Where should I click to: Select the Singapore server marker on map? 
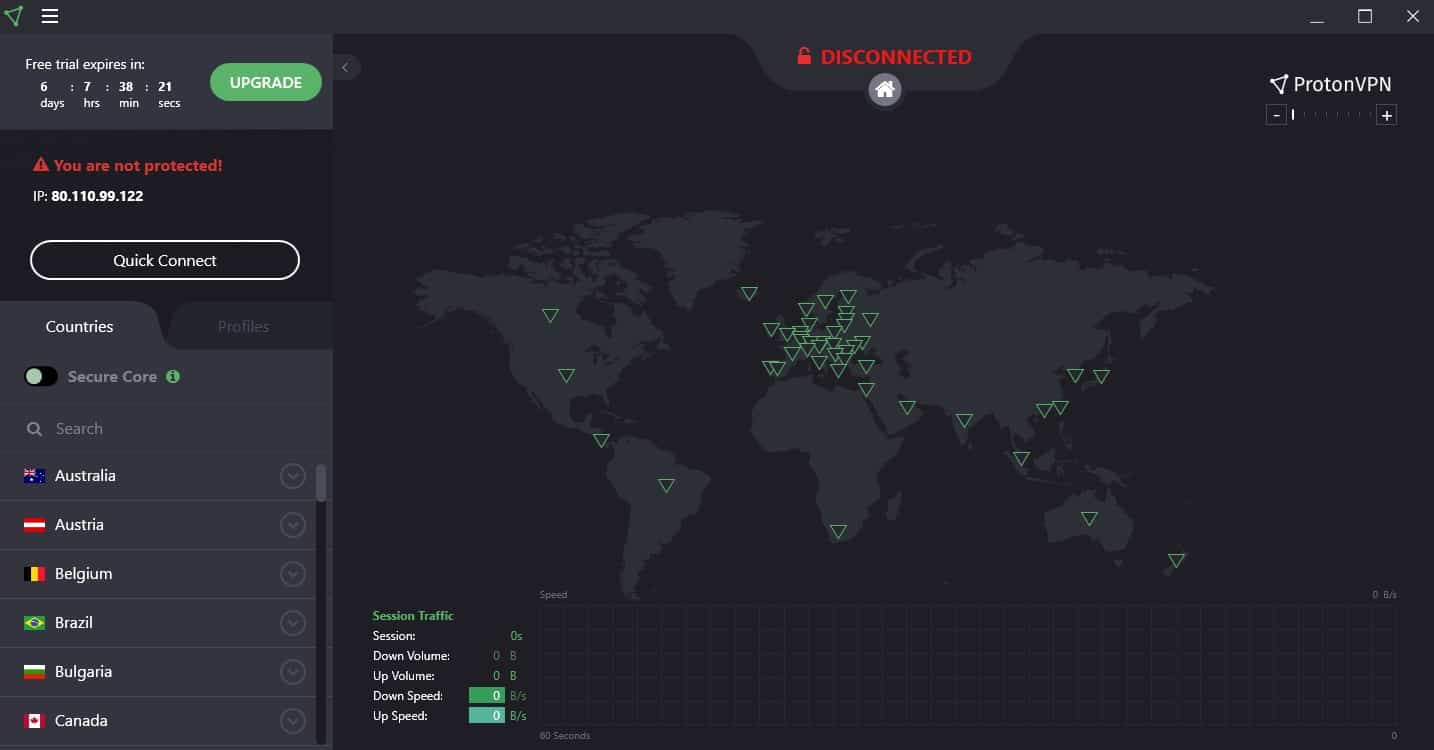pyautogui.click(x=1021, y=458)
